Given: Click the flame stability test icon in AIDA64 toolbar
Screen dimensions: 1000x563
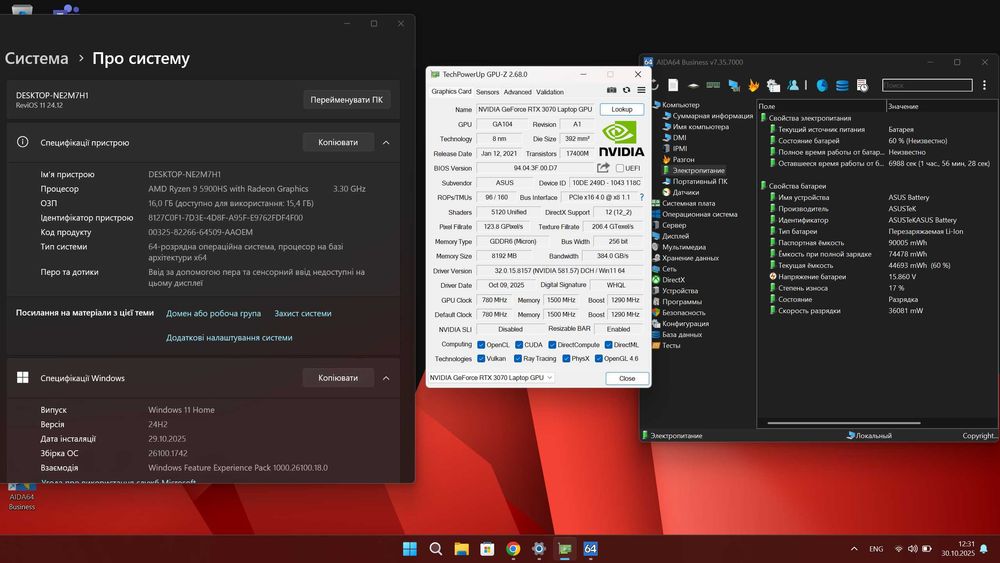Looking at the screenshot, I should [x=754, y=85].
